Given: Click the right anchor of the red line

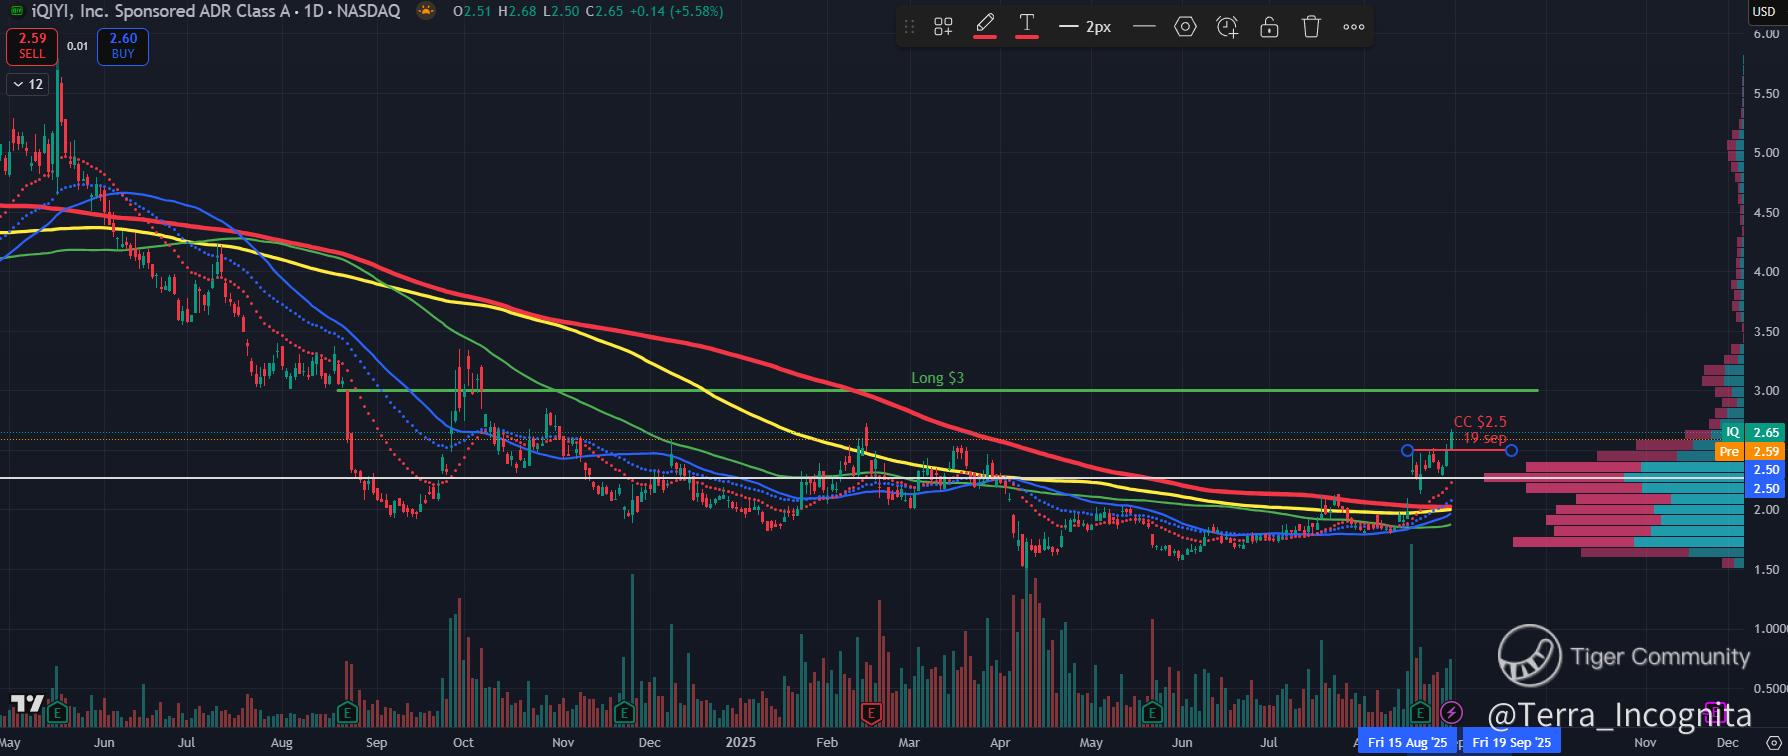Looking at the screenshot, I should (1512, 450).
